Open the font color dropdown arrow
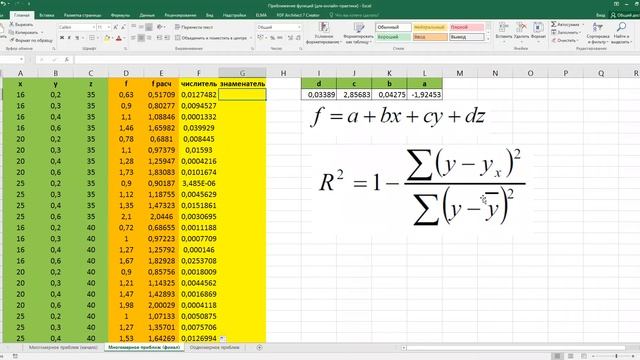640x360 pixels. pos(124,38)
